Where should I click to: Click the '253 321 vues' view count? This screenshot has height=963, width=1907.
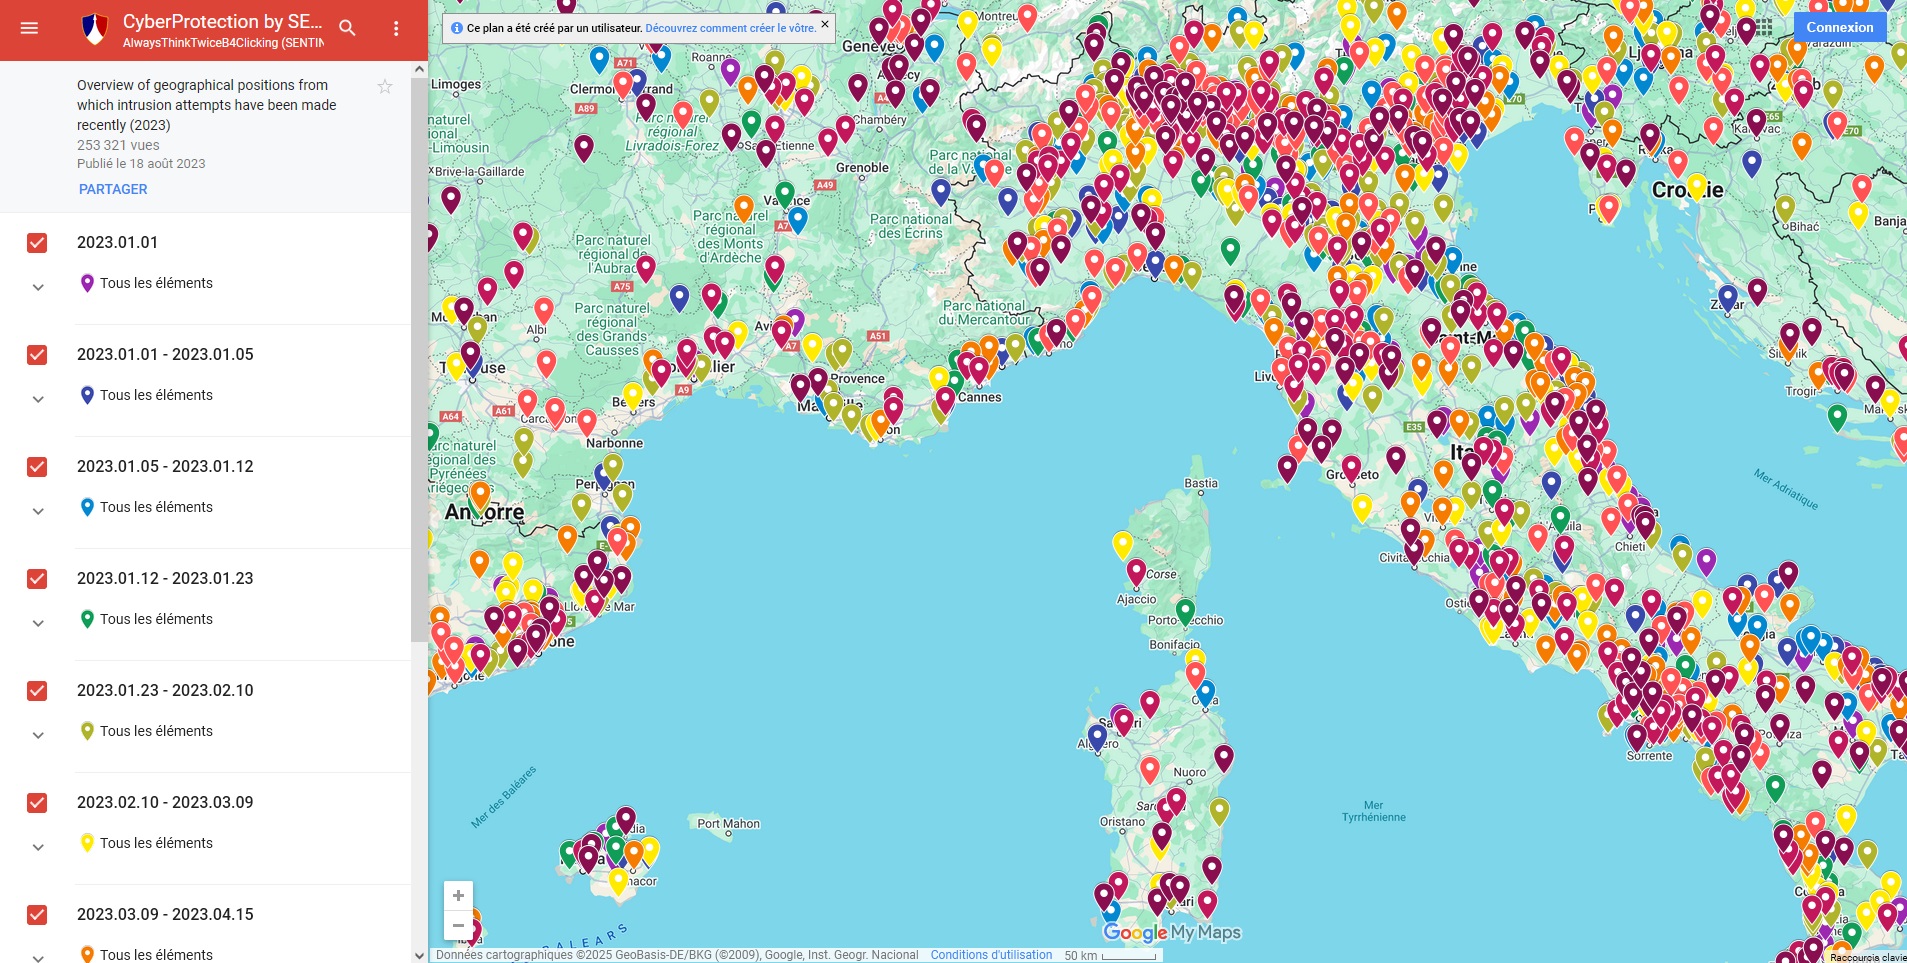point(118,145)
